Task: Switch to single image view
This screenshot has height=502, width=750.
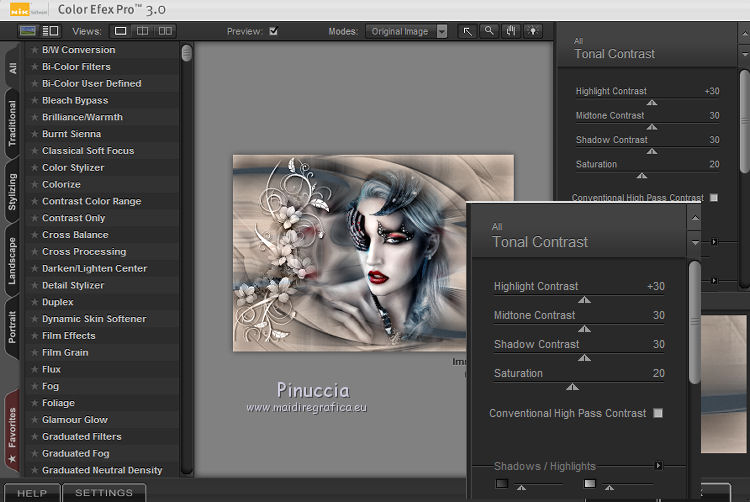Action: point(121,31)
